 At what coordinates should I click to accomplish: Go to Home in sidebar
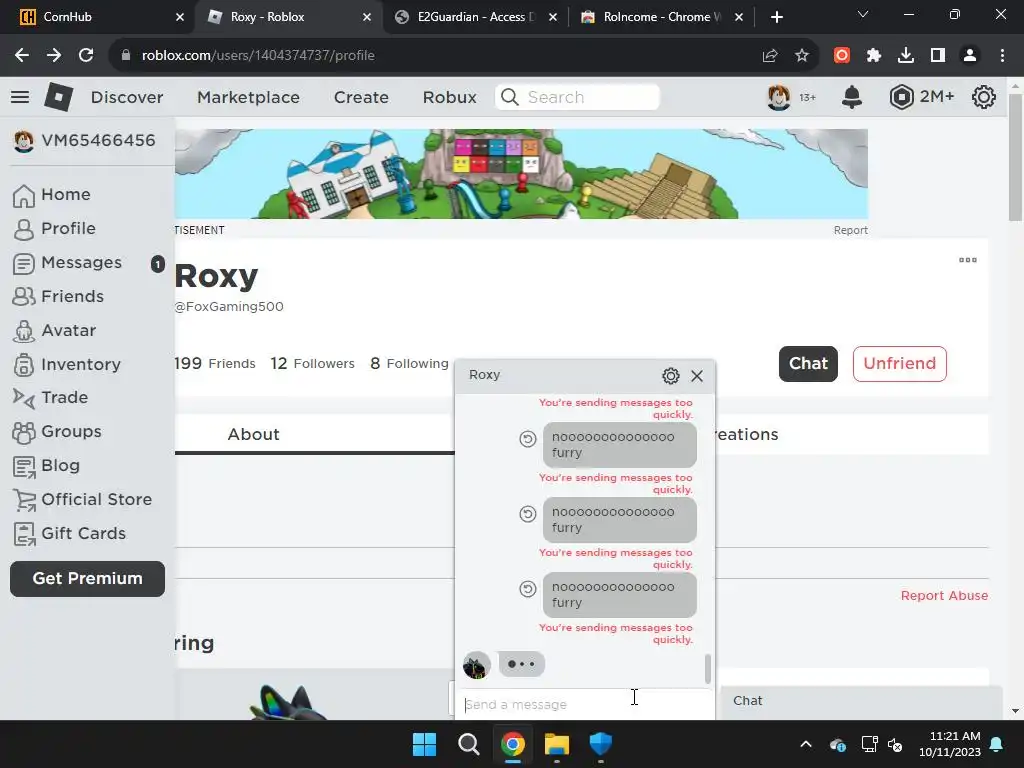(x=52, y=195)
